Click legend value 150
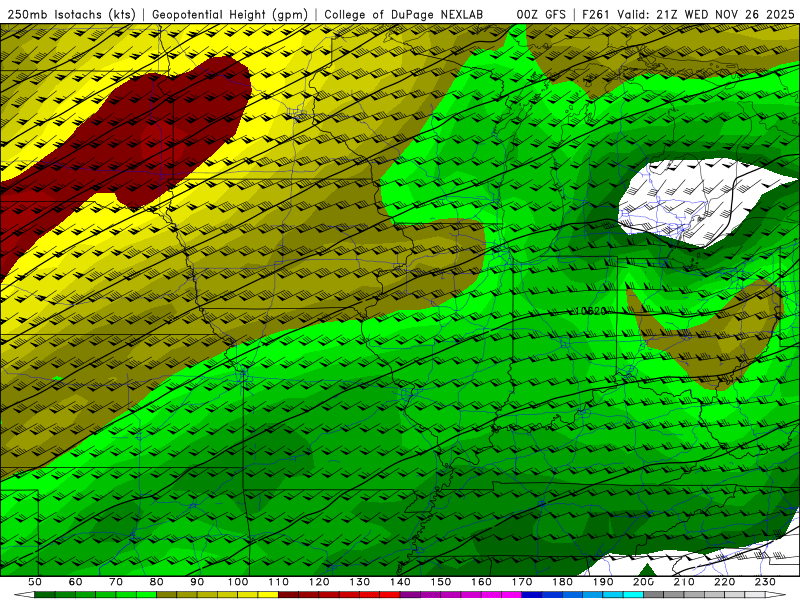800x600 pixels. (x=440, y=582)
